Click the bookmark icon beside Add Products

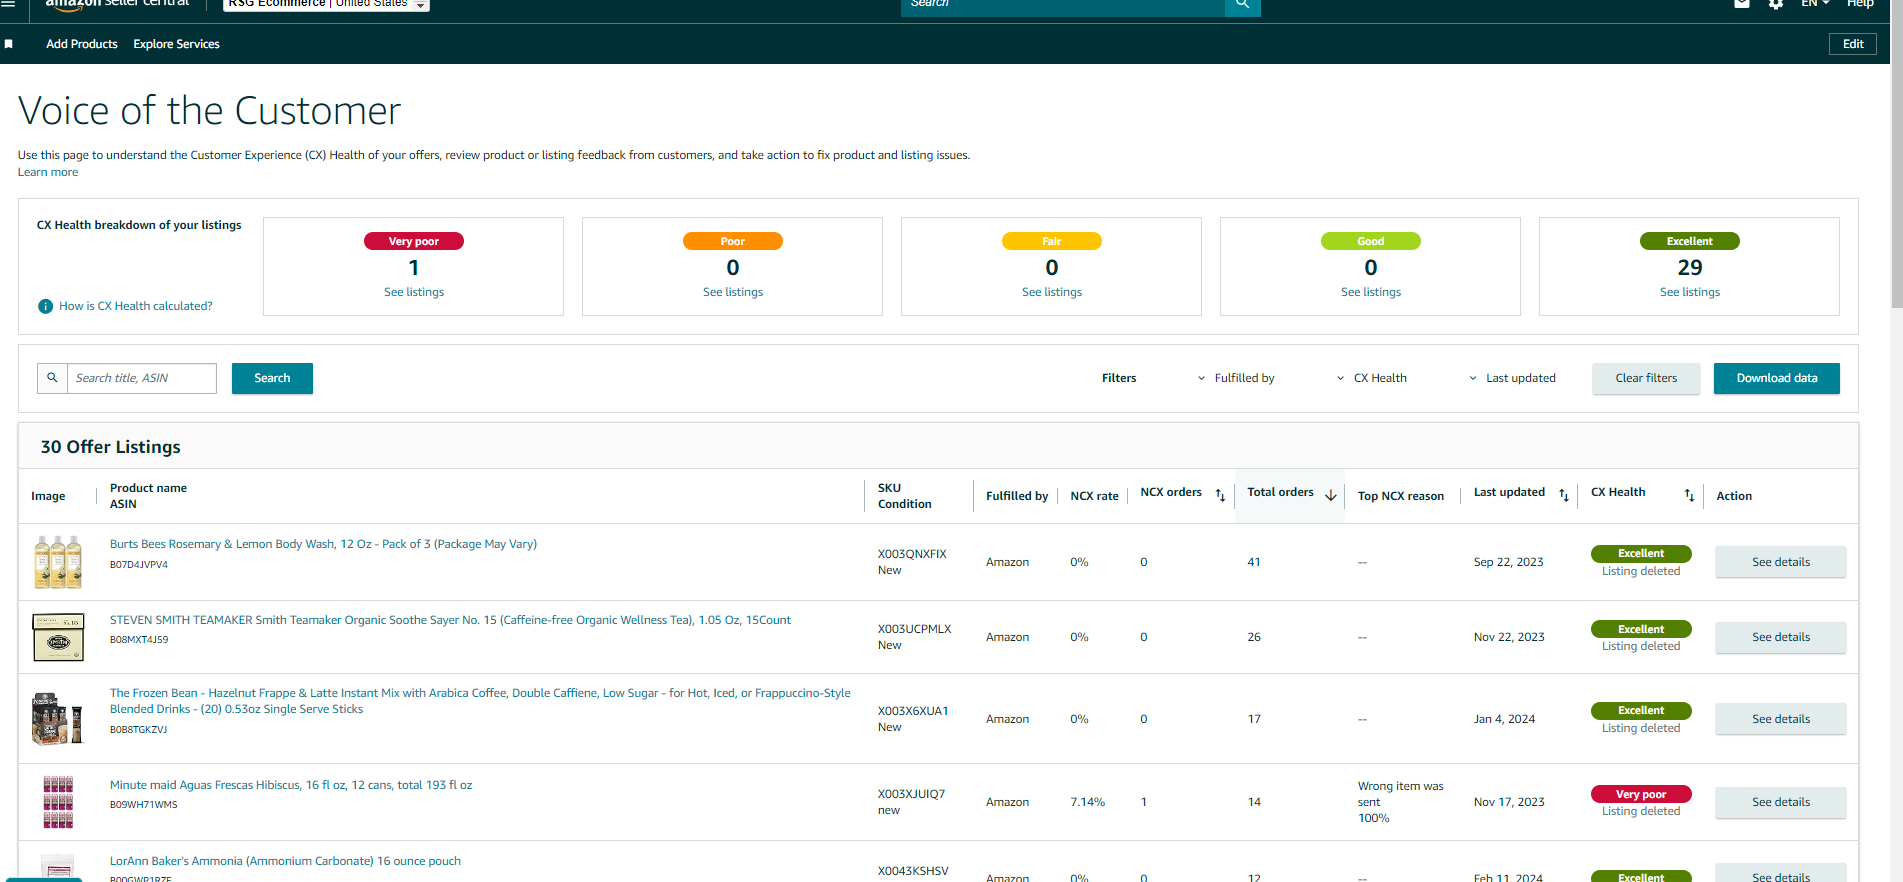tap(9, 44)
